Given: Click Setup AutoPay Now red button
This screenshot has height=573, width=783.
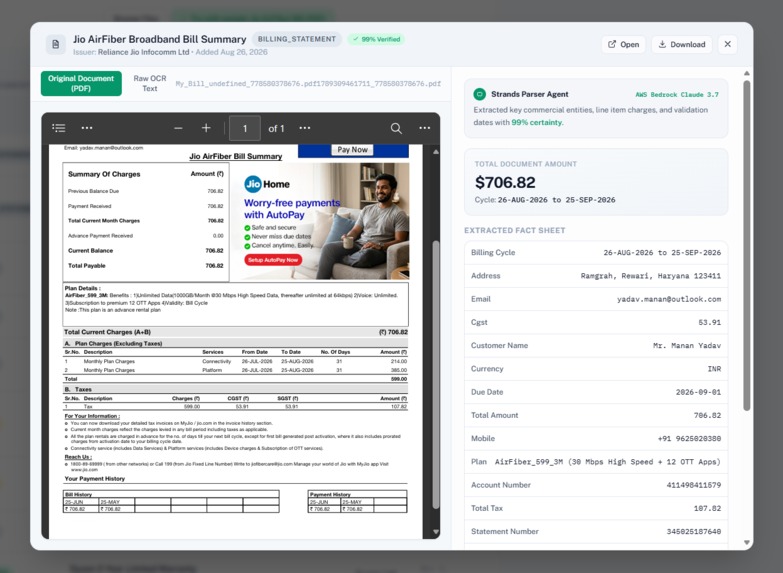Looking at the screenshot, I should click(273, 260).
